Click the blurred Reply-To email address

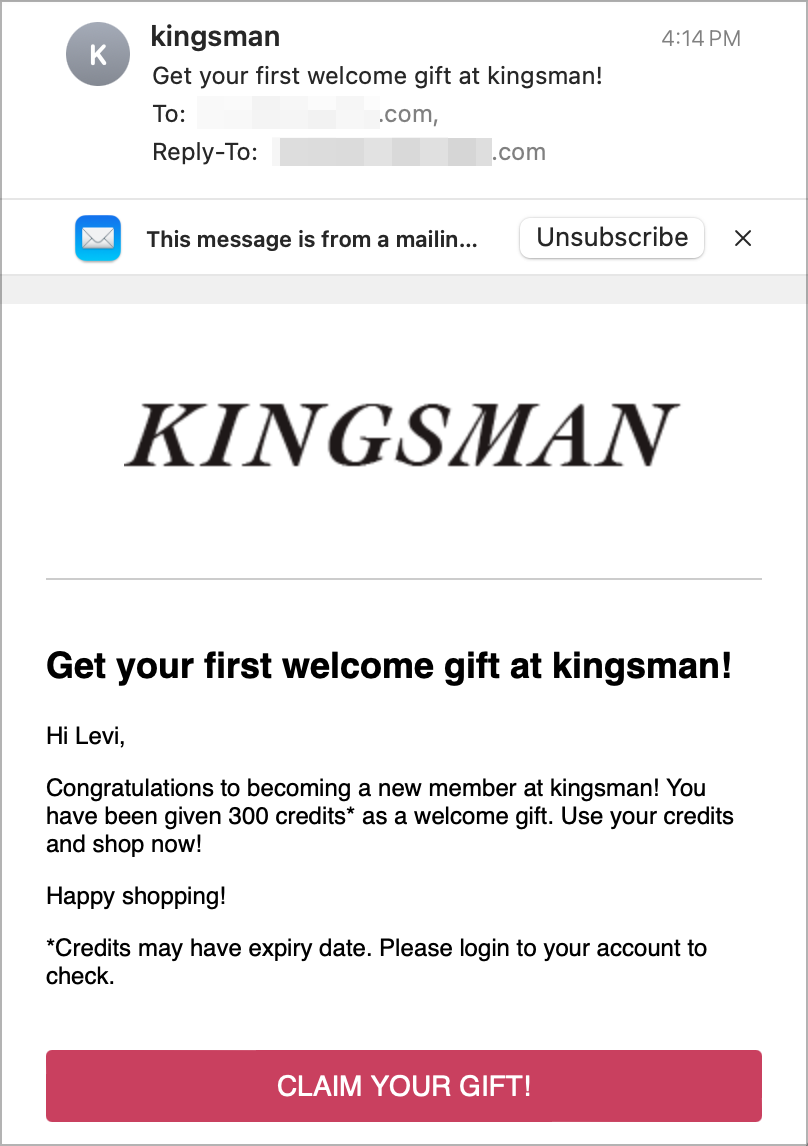[x=409, y=152]
